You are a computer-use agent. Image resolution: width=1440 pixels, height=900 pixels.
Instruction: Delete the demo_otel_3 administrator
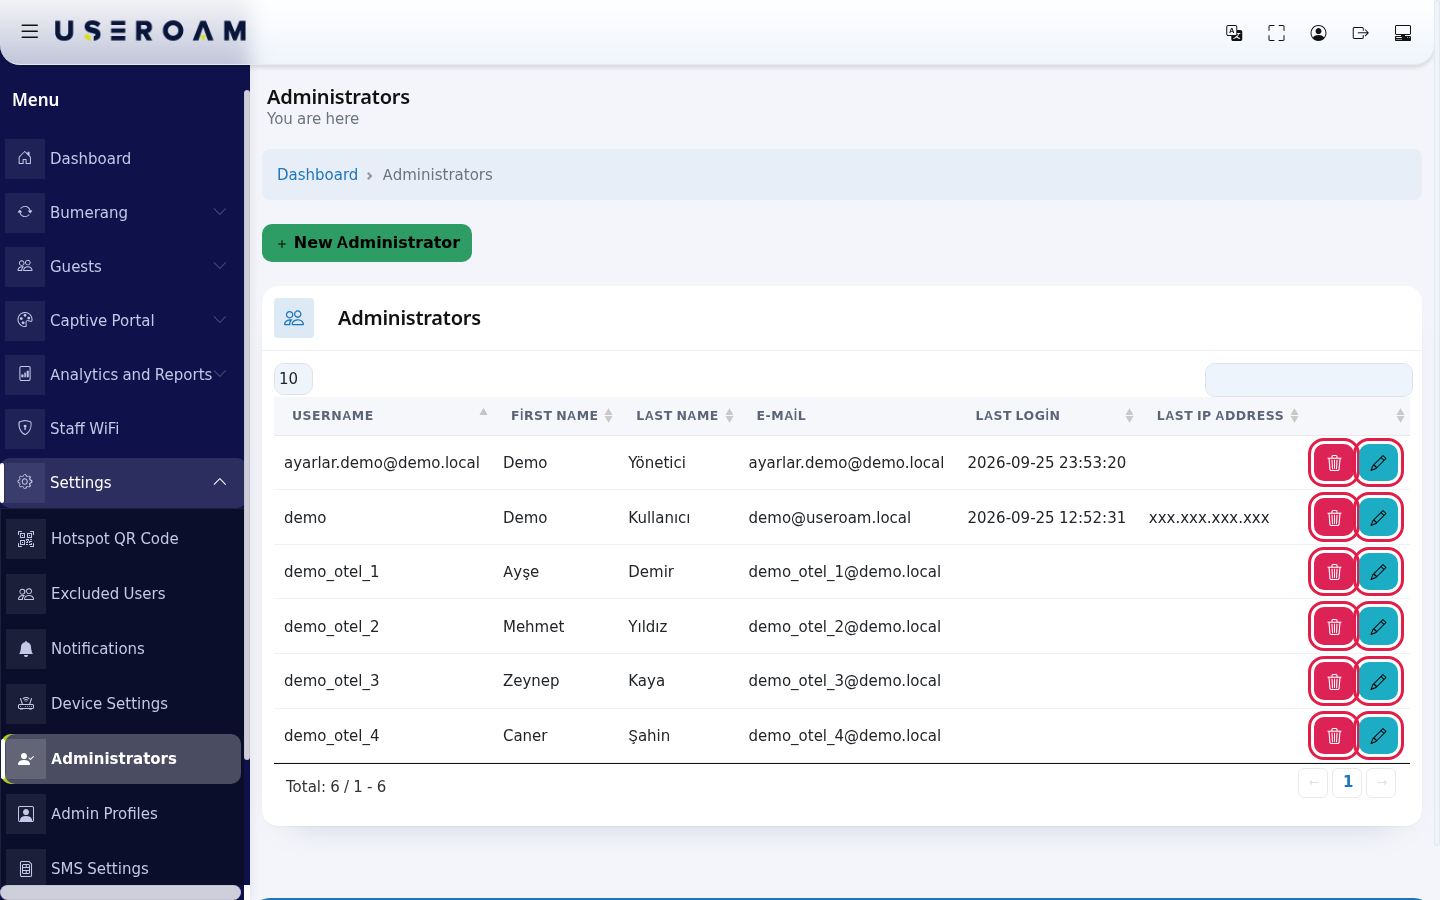pyautogui.click(x=1334, y=681)
